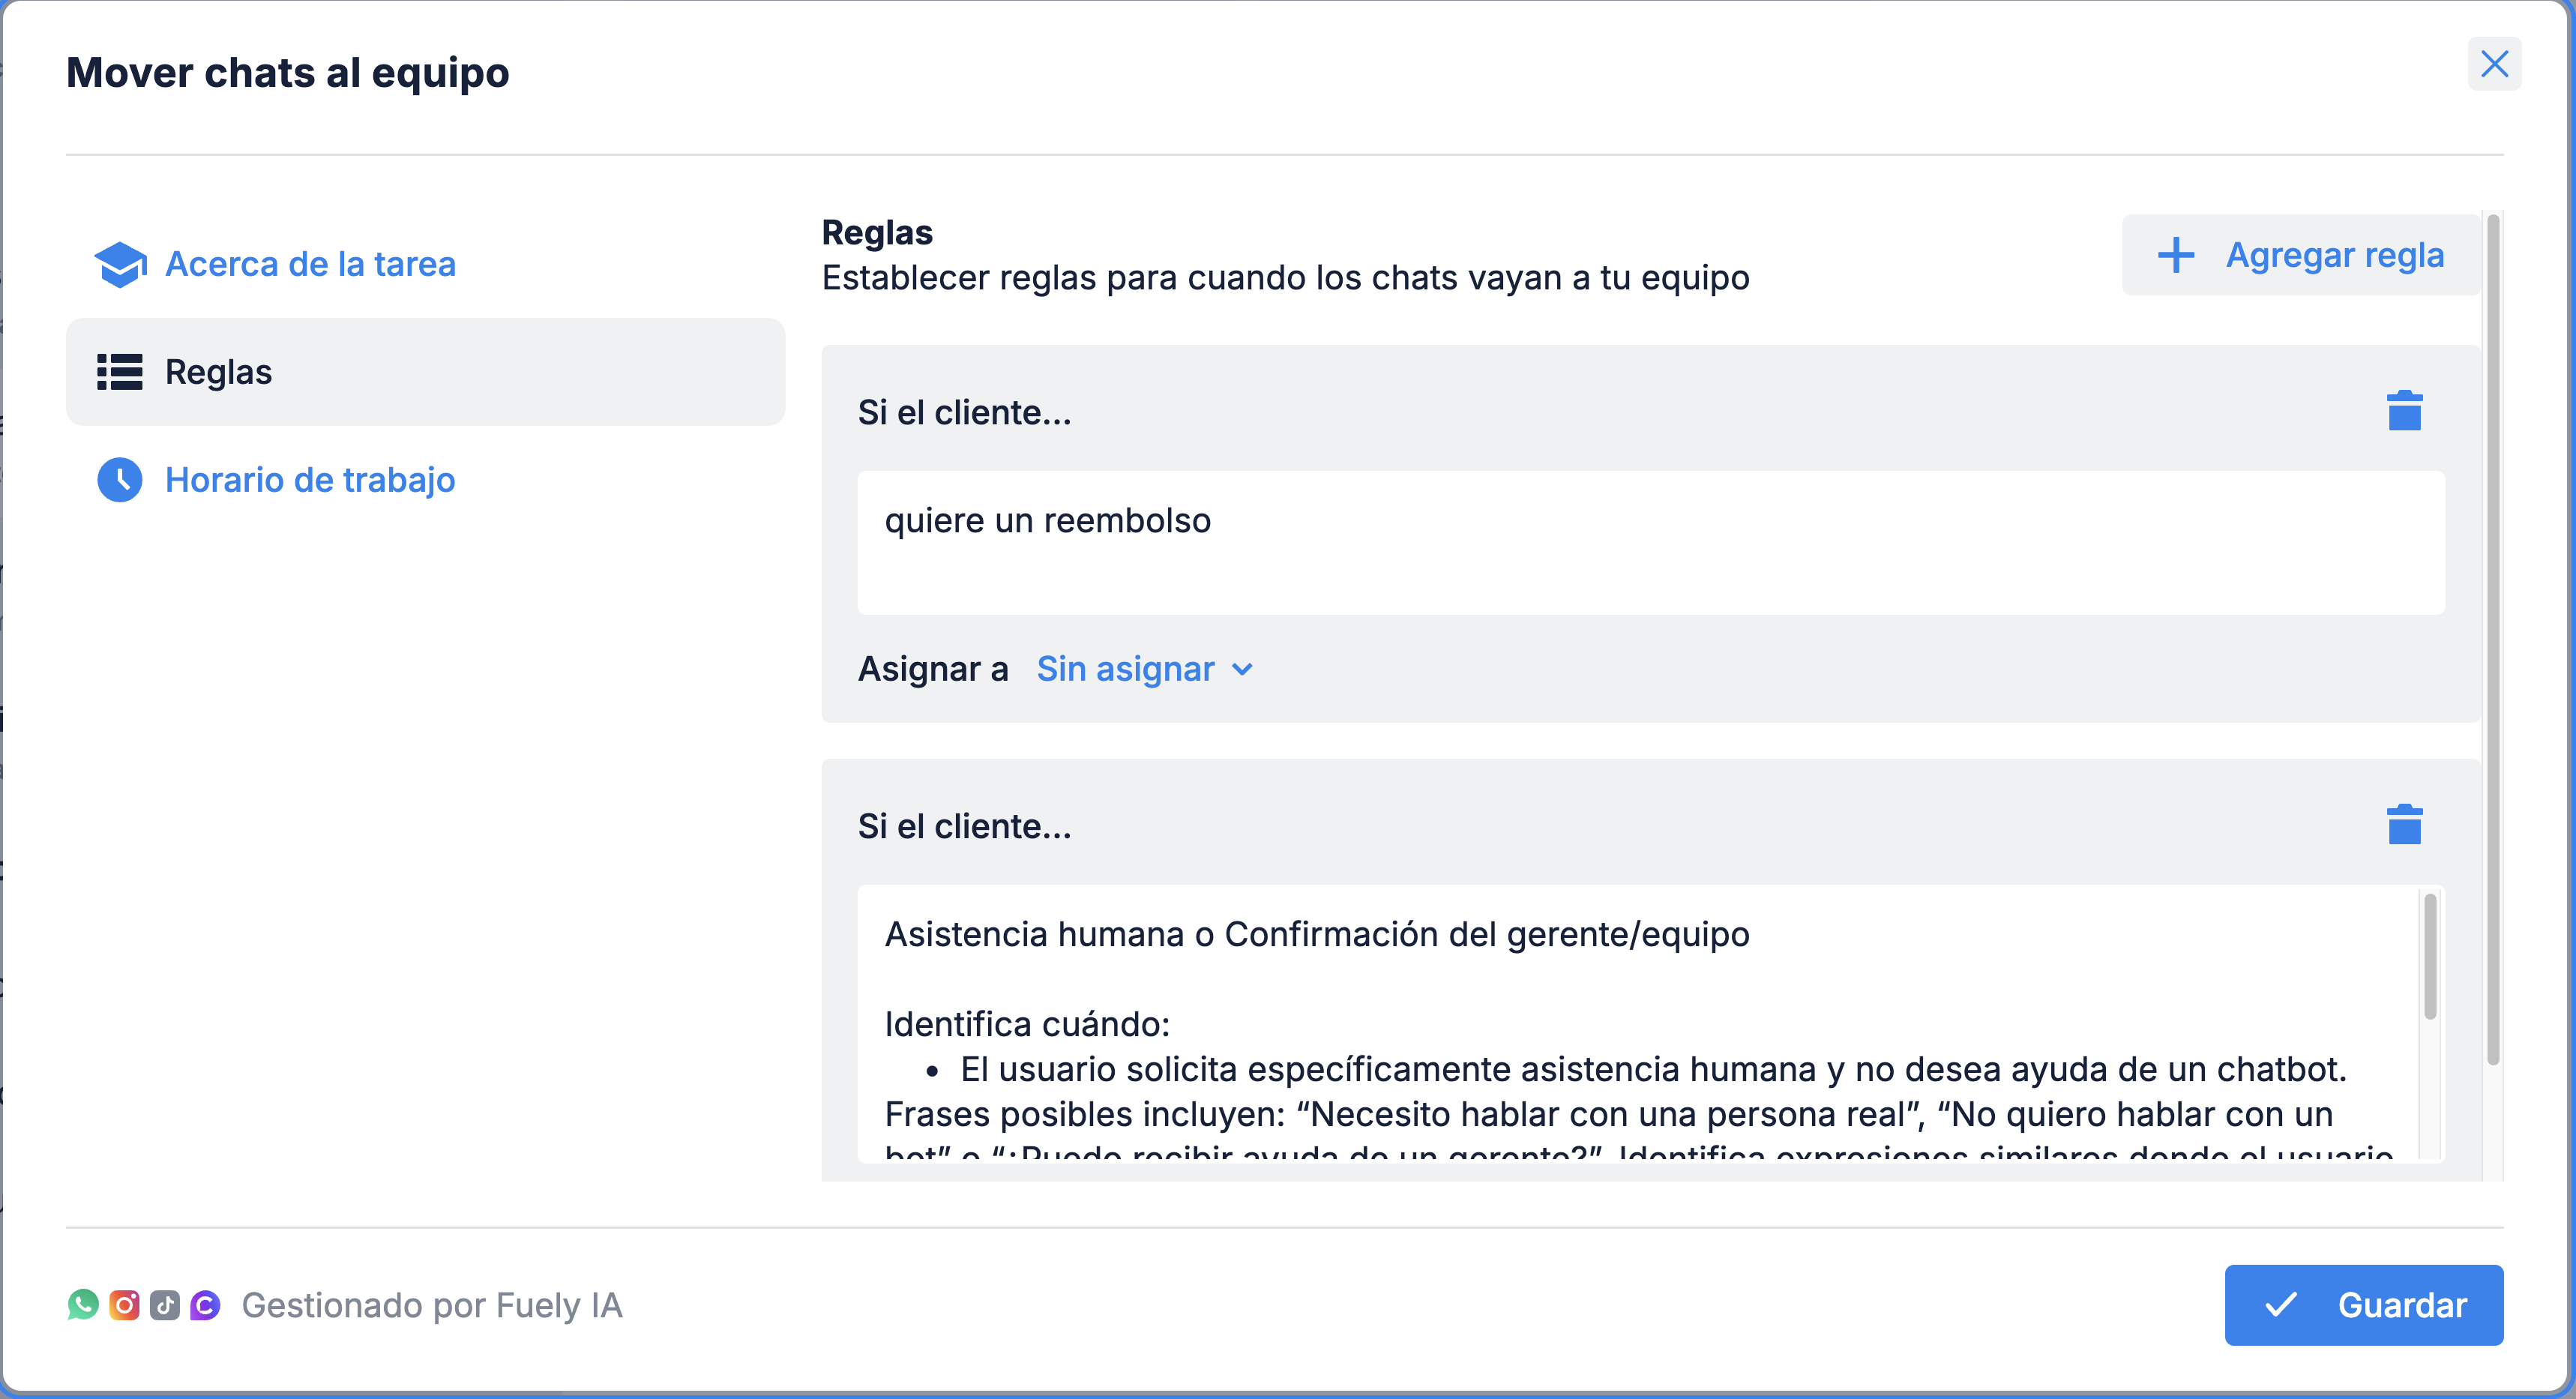Open the Acerca de la tarea section

pos(310,264)
